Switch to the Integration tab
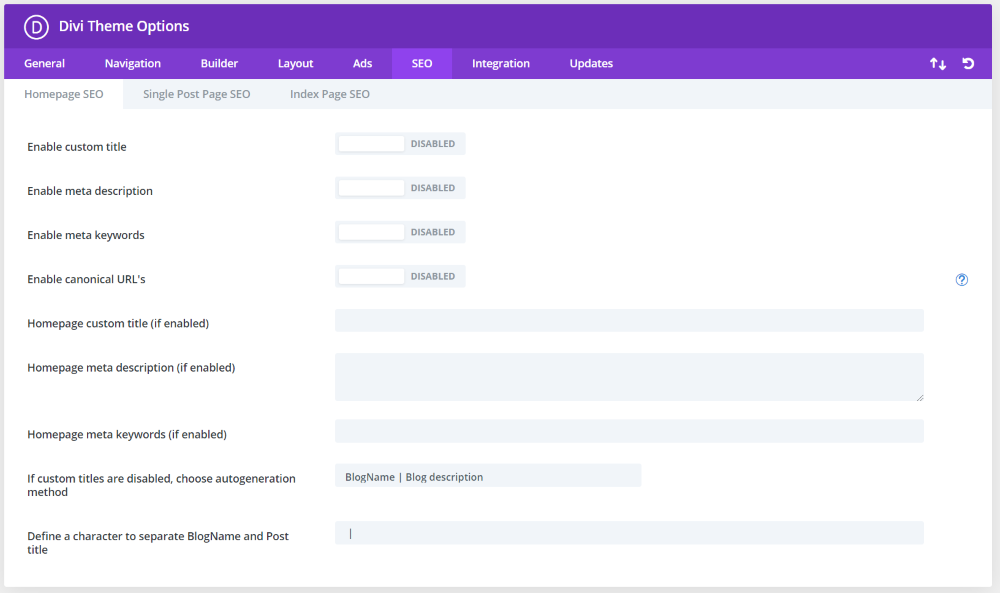The height and width of the screenshot is (593, 1000). coord(501,64)
